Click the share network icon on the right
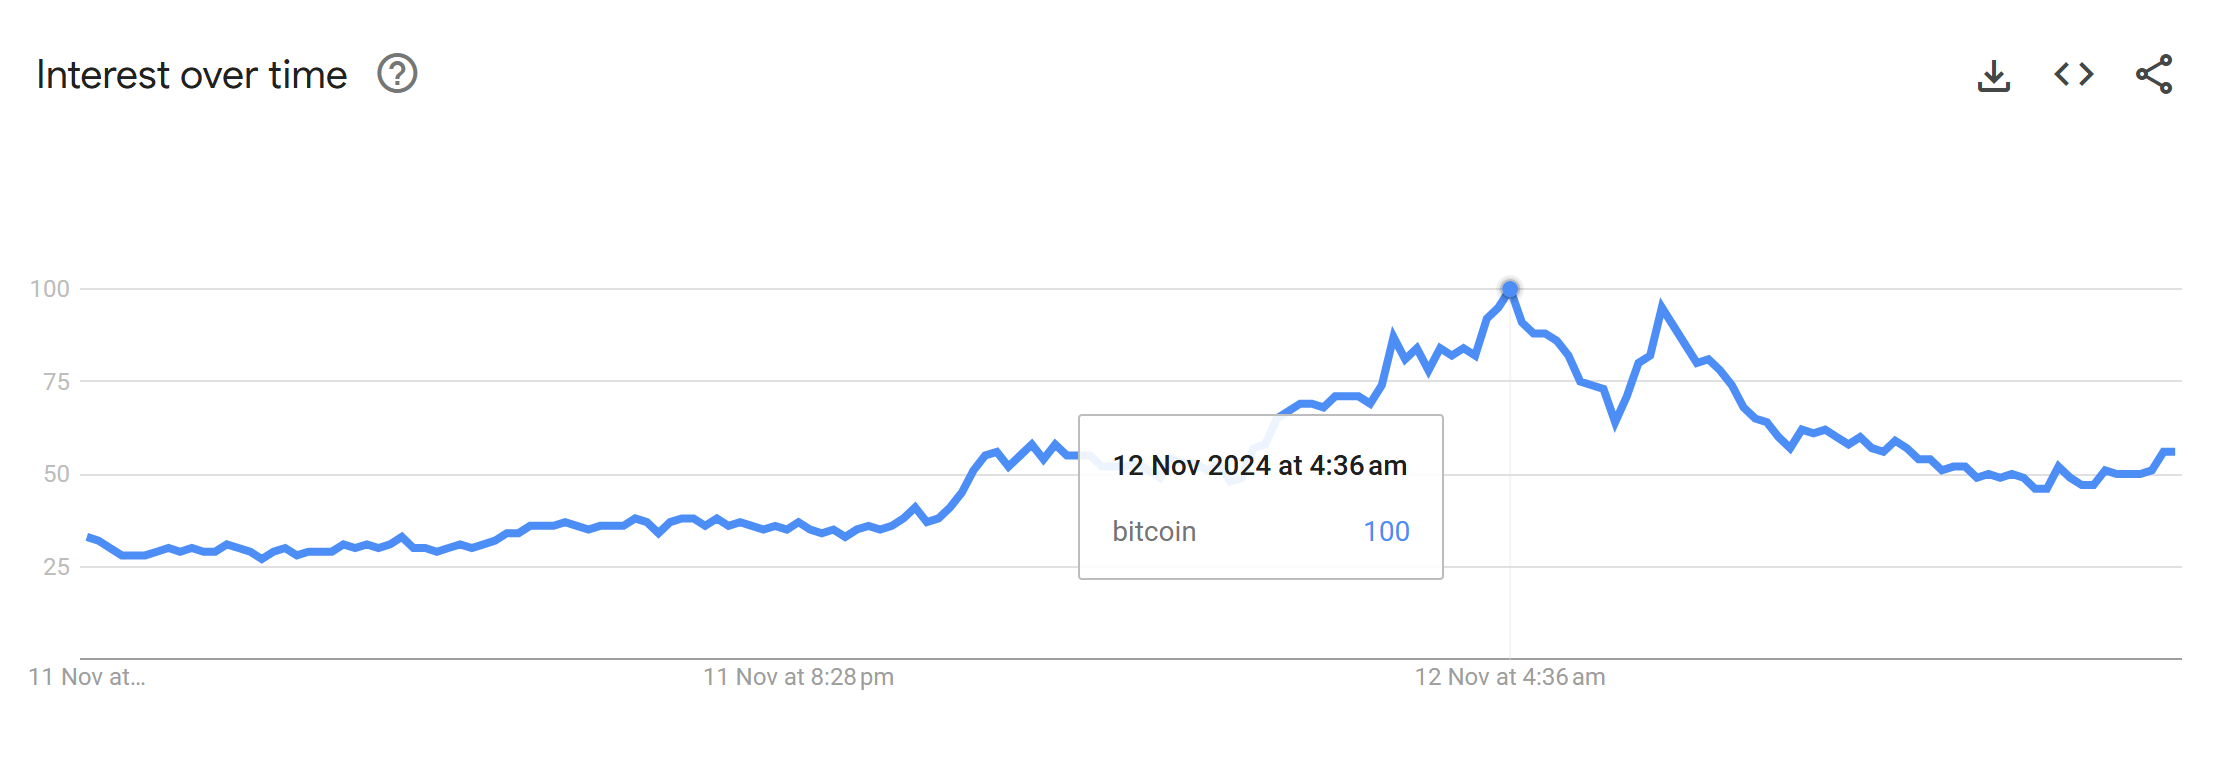 [2152, 74]
